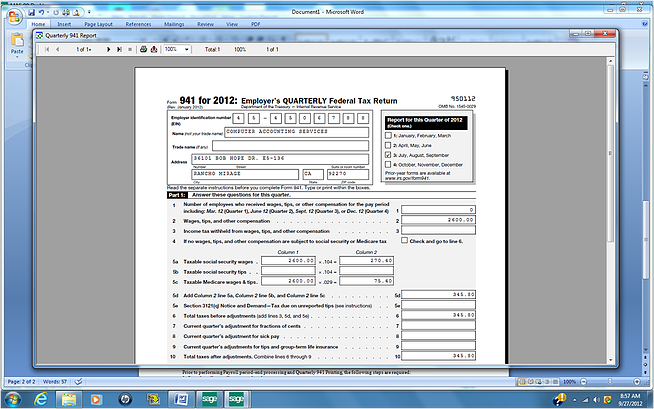The width and height of the screenshot is (654, 409).
Task: Open the Page Layout ribbon tab
Action: coord(98,24)
